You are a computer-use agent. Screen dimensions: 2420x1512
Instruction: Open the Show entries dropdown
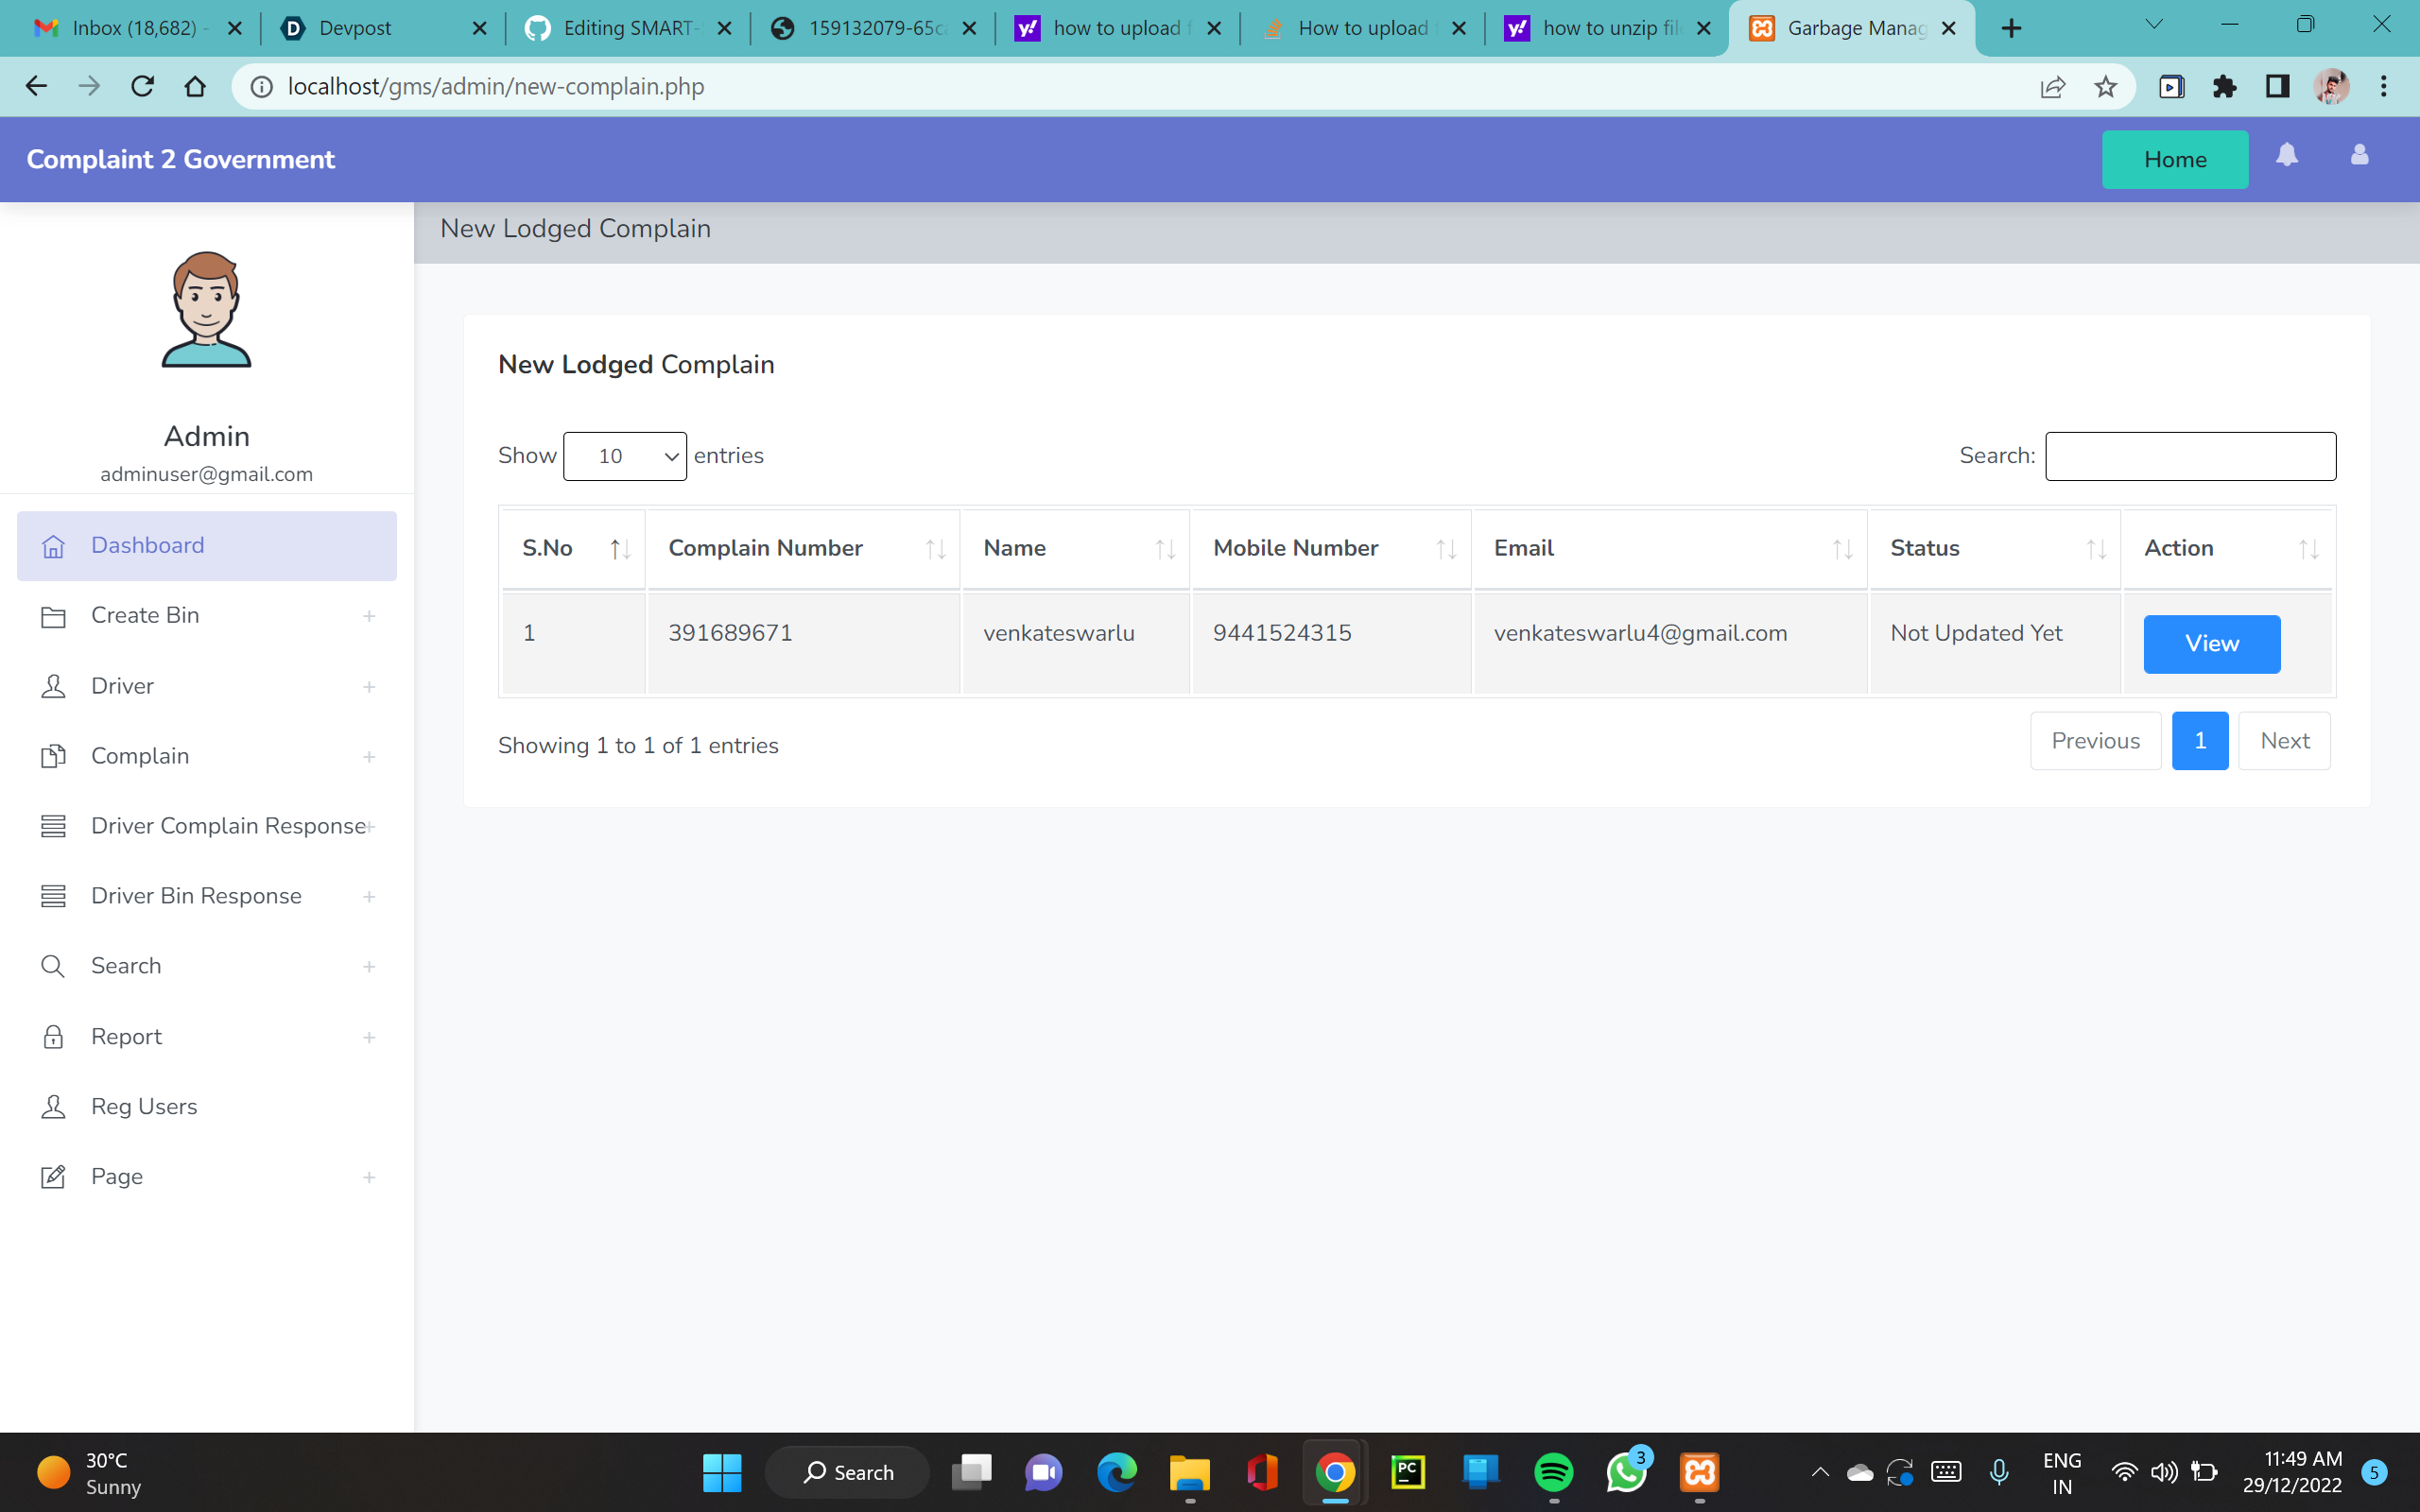(x=625, y=456)
